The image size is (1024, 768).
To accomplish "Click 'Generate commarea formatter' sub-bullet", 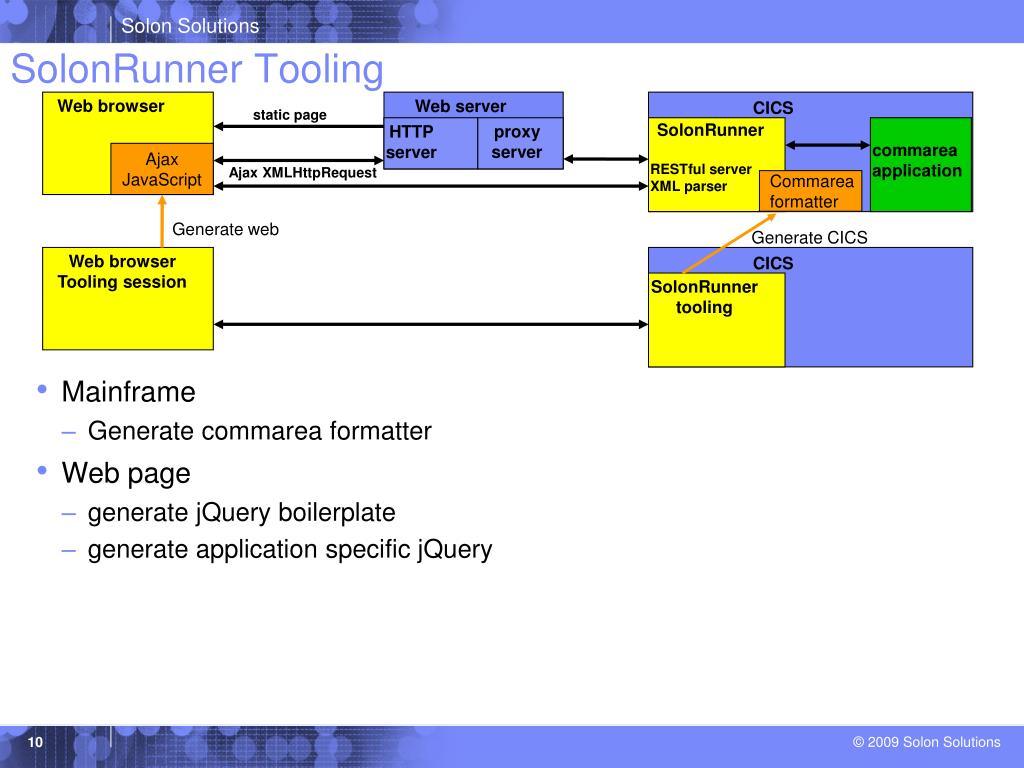I will tap(259, 431).
